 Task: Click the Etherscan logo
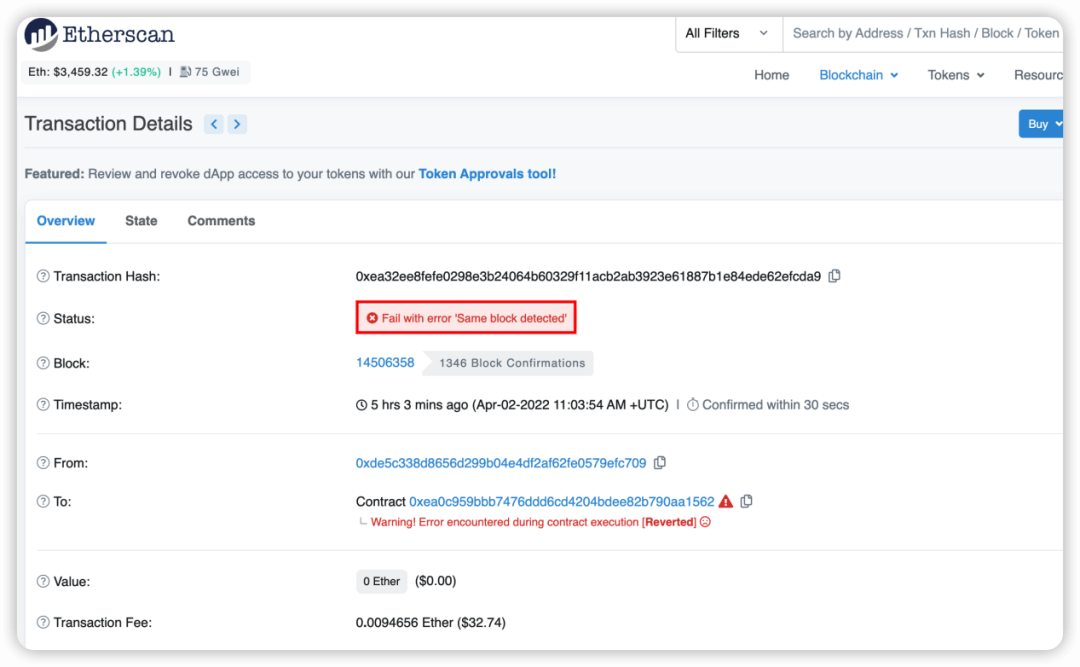[x=99, y=34]
